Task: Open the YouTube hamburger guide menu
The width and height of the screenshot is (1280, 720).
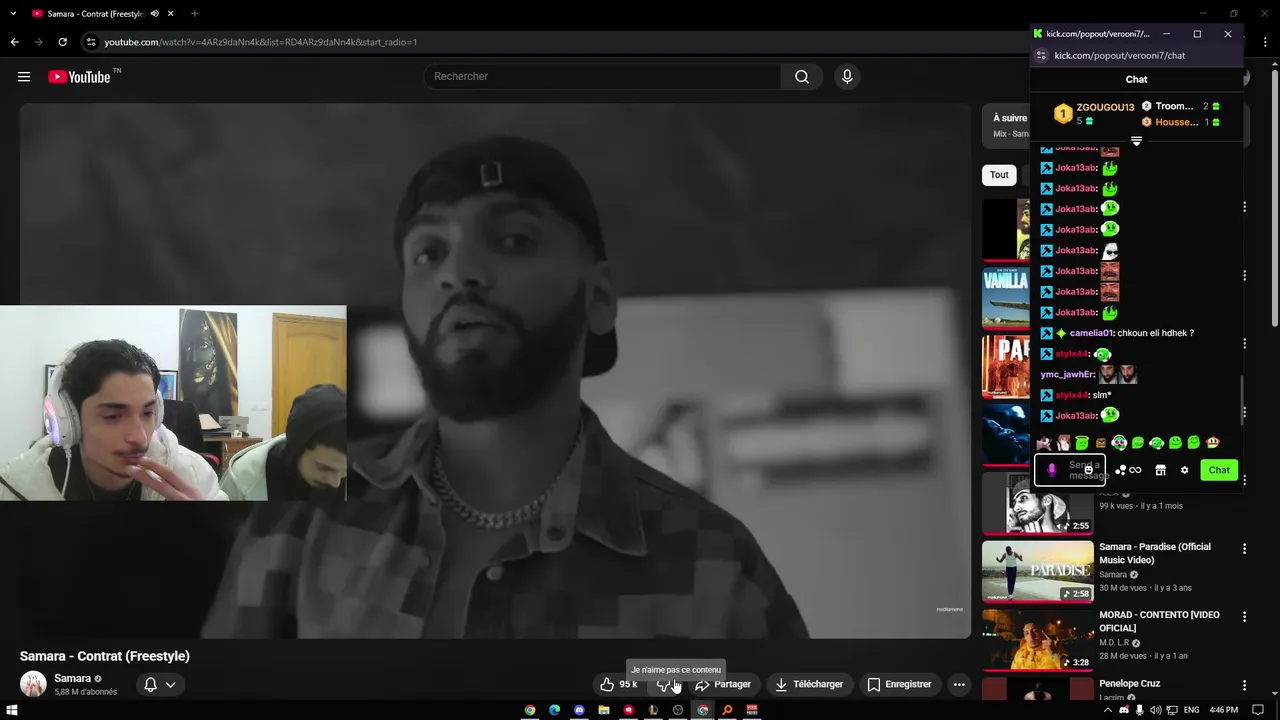Action: pos(24,77)
